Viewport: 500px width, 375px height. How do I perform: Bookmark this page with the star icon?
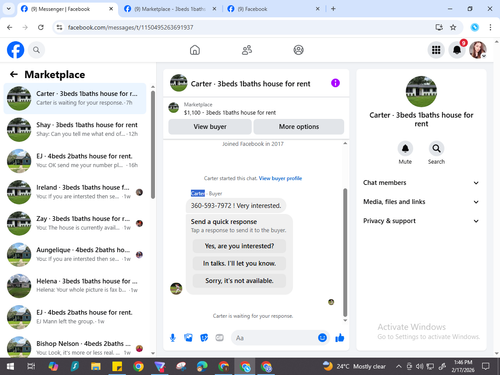(453, 27)
